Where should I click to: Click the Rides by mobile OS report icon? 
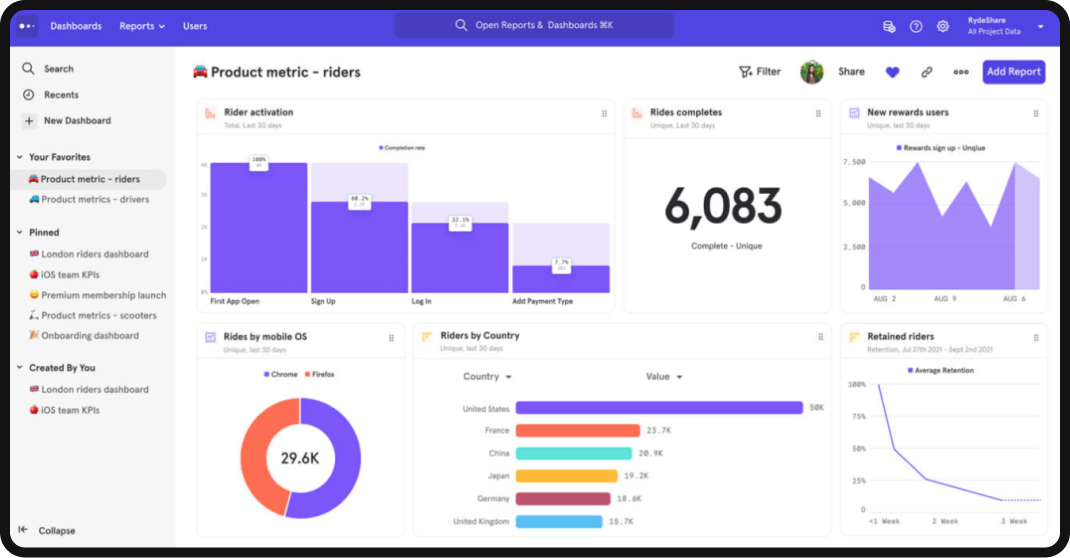pyautogui.click(x=211, y=337)
